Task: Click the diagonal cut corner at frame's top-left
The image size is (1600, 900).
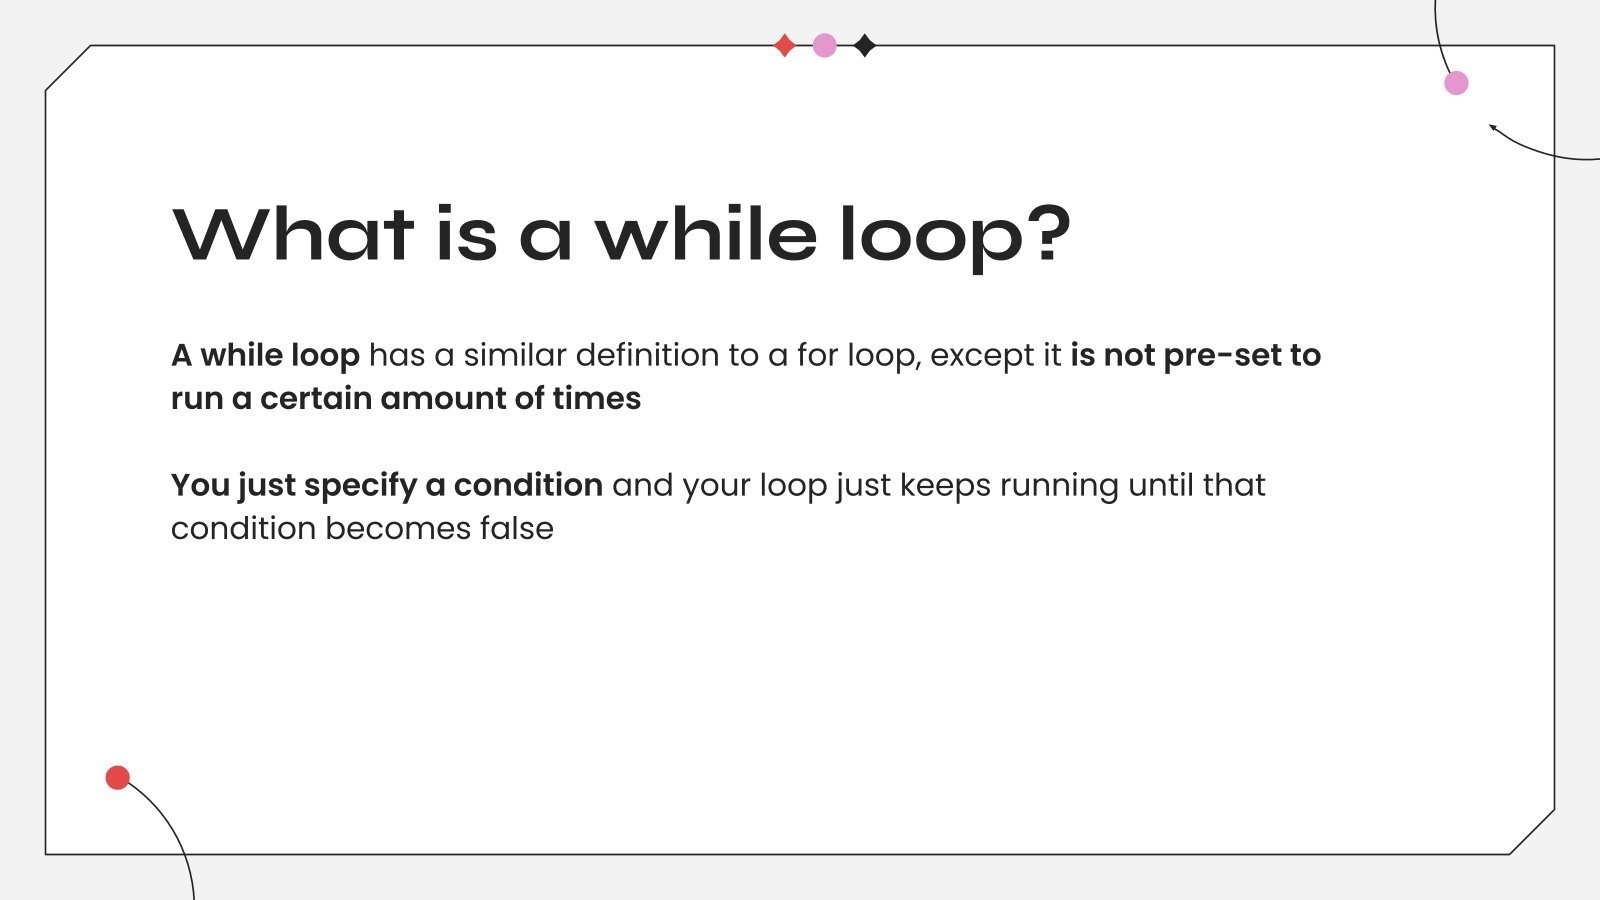Action: (68, 68)
